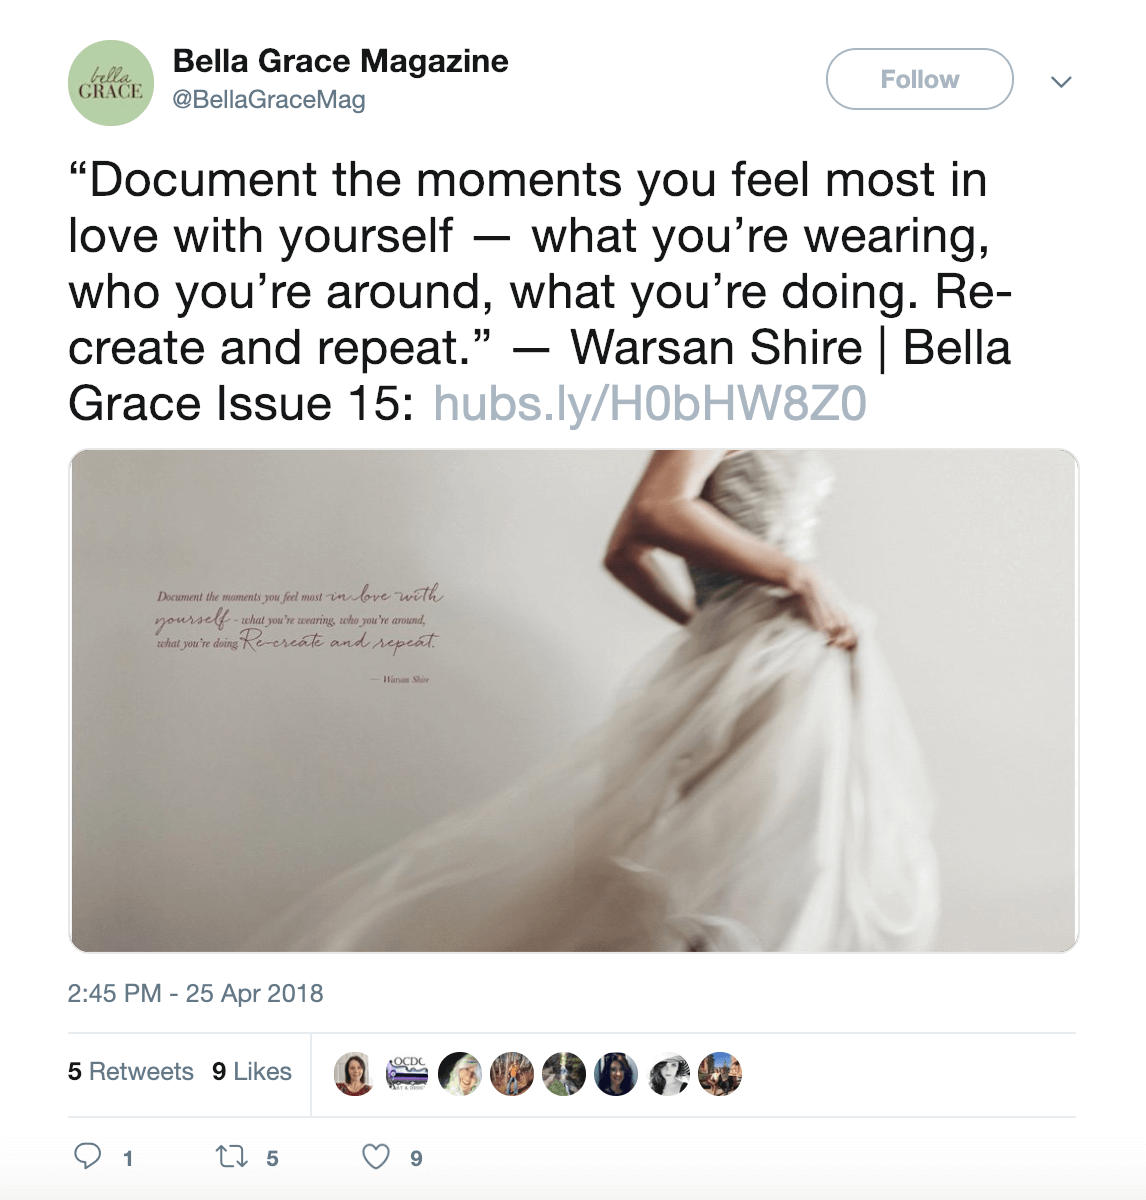The image size is (1146, 1200).
Task: View the 9 Likes list
Action: (249, 1072)
